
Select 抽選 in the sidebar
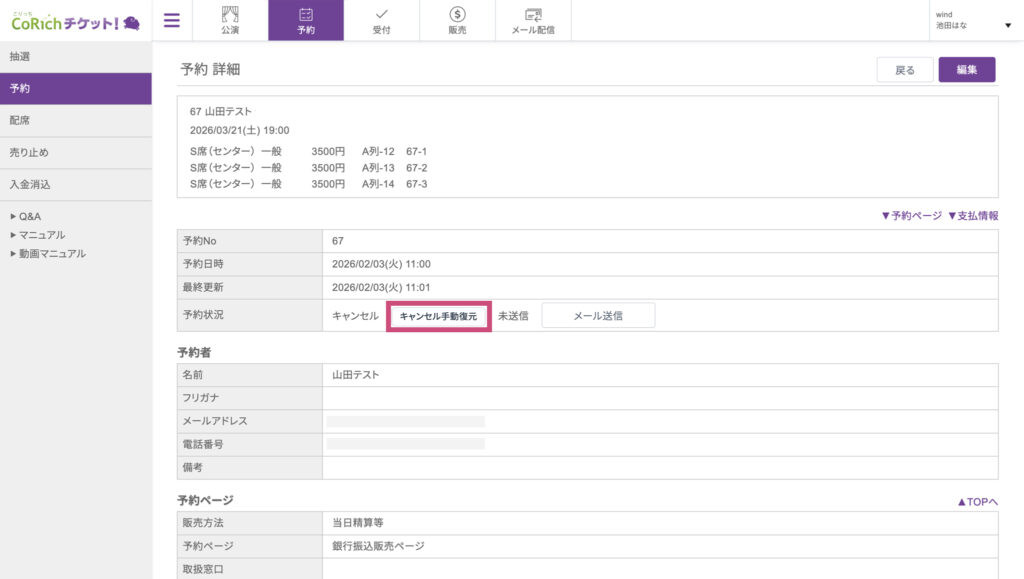click(75, 57)
